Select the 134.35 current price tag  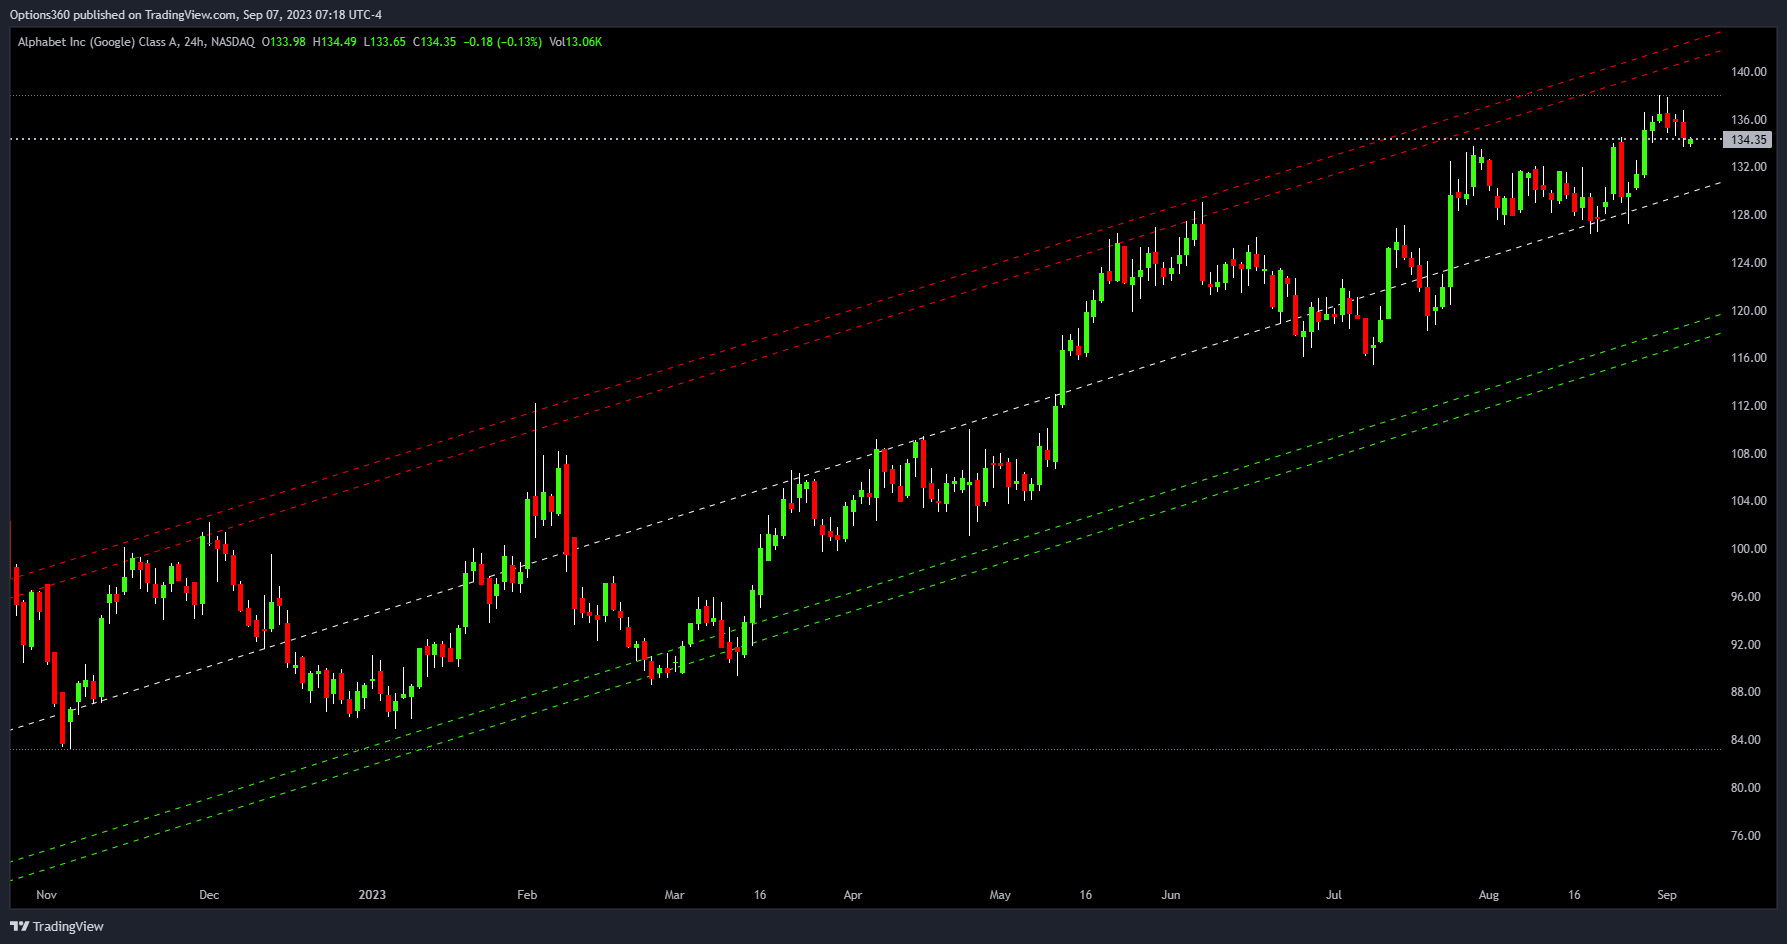[1749, 140]
